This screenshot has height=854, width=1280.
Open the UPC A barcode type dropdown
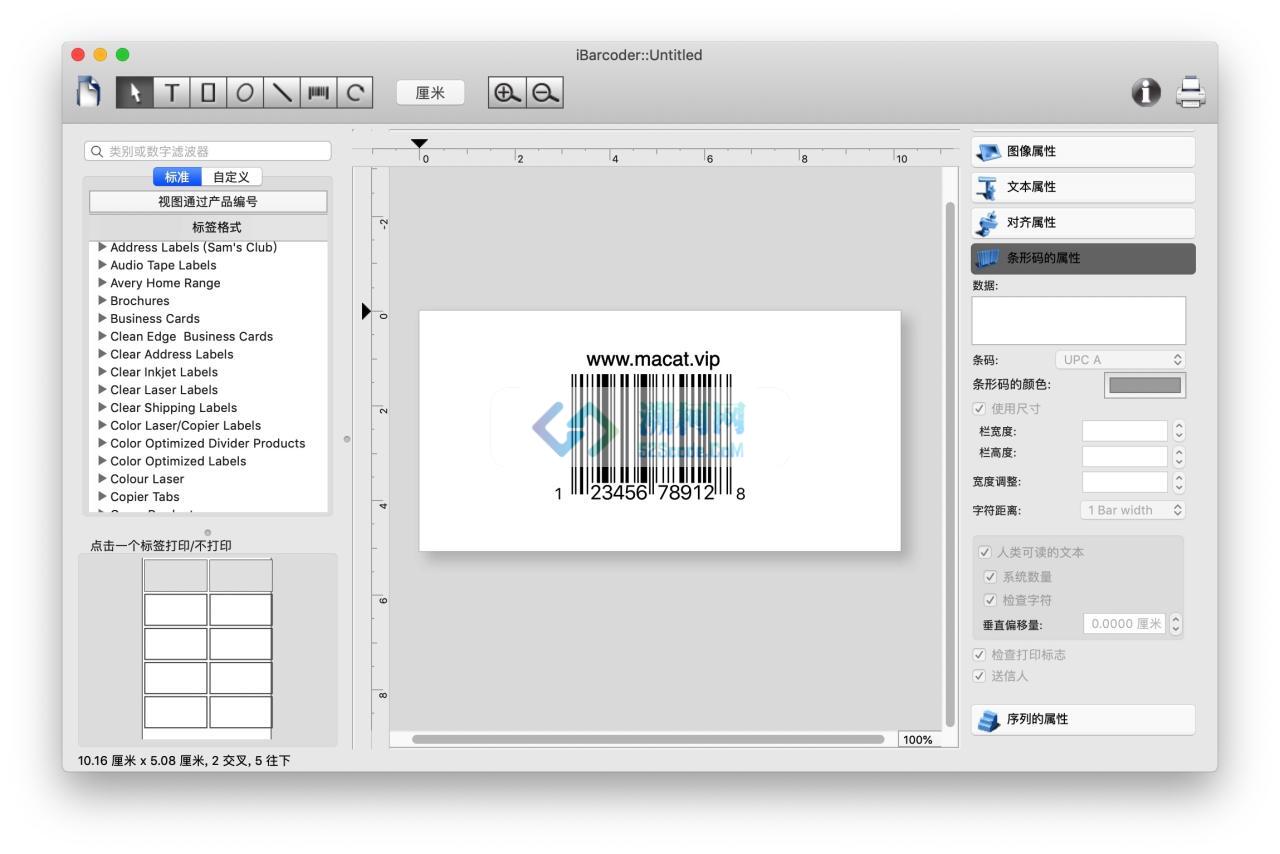click(x=1120, y=359)
